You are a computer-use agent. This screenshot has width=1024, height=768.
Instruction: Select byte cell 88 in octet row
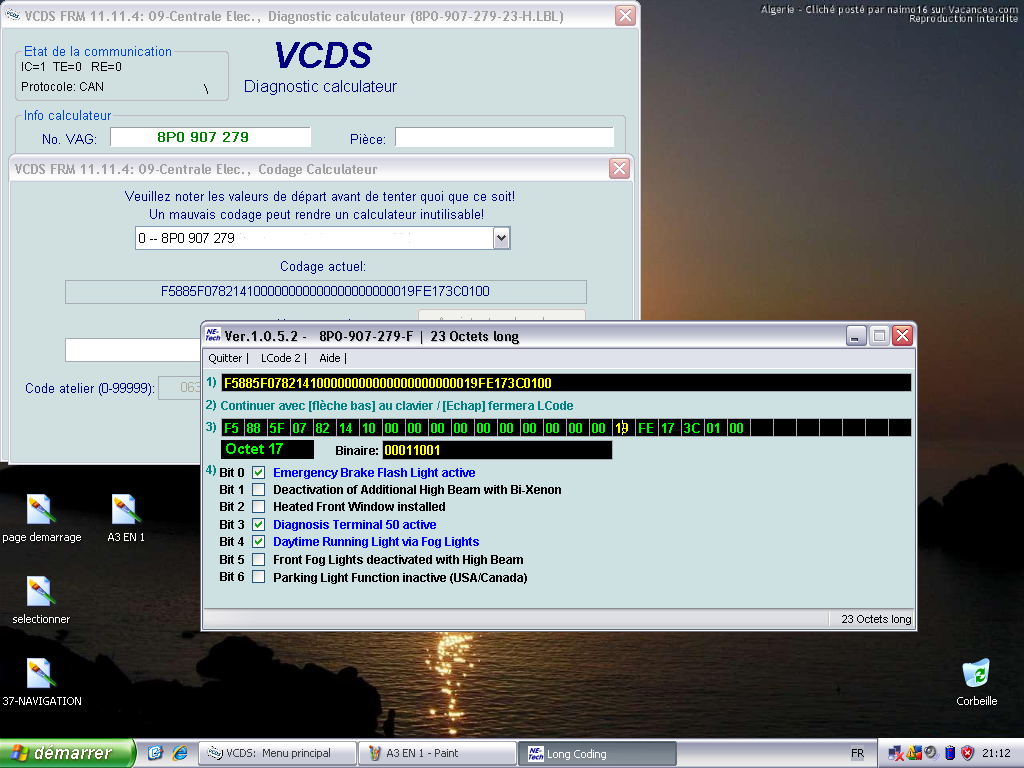(254, 428)
